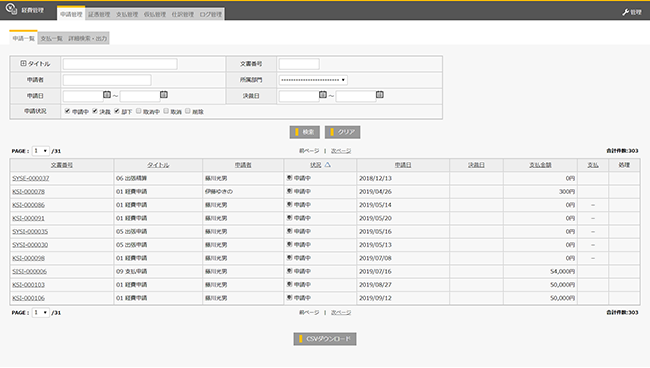This screenshot has height=368, width=650.
Task: Enable the 取消中 status checkbox
Action: (139, 111)
